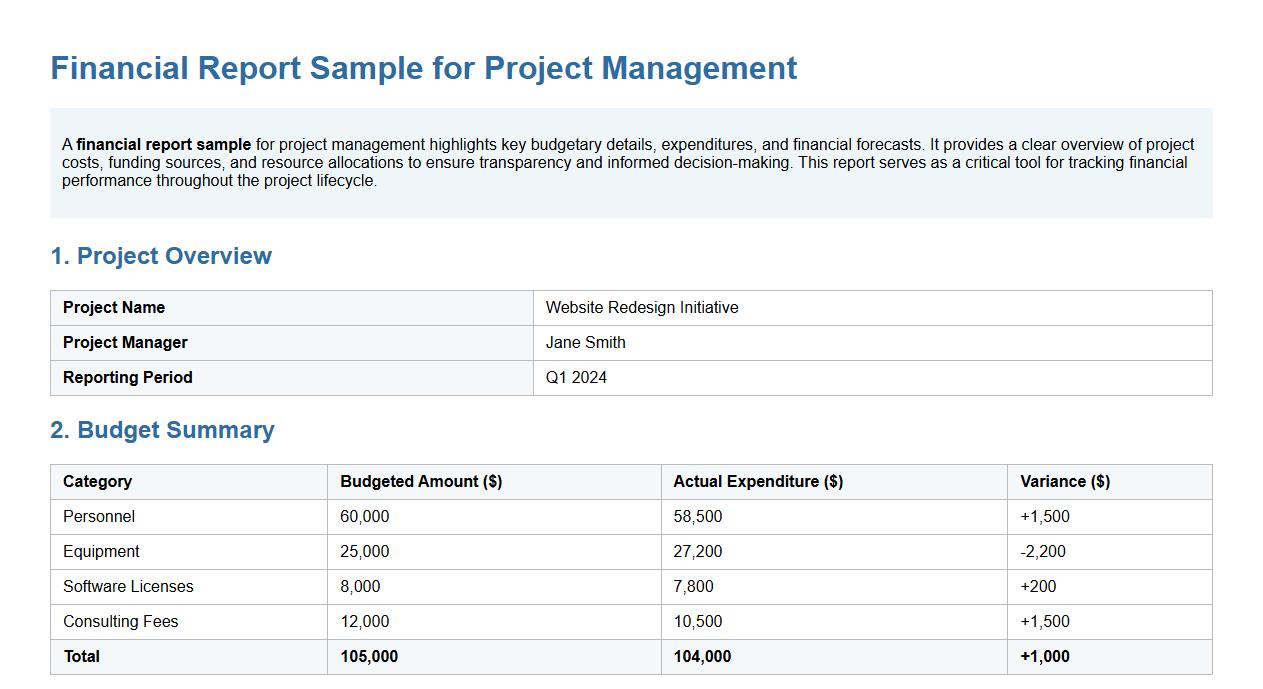Click the Website Redesign Initiative project name
Image resolution: width=1263 pixels, height=689 pixels.
pos(641,307)
